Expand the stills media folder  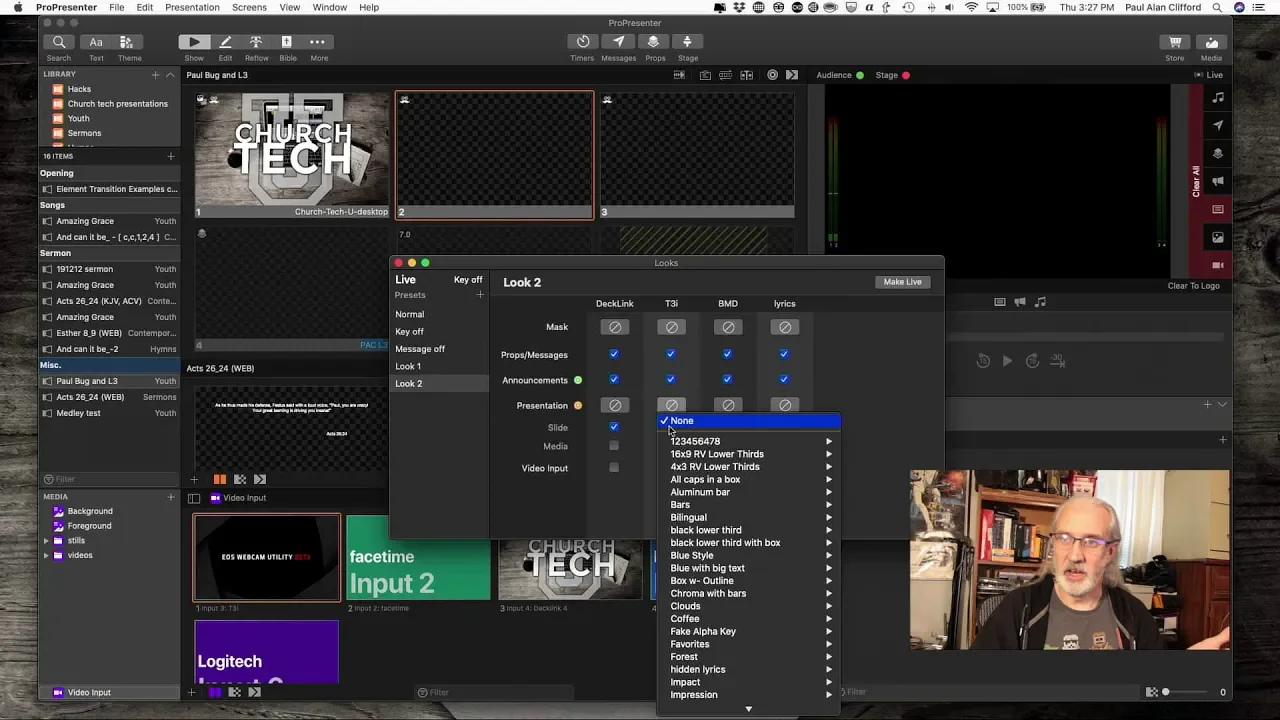tap(45, 541)
